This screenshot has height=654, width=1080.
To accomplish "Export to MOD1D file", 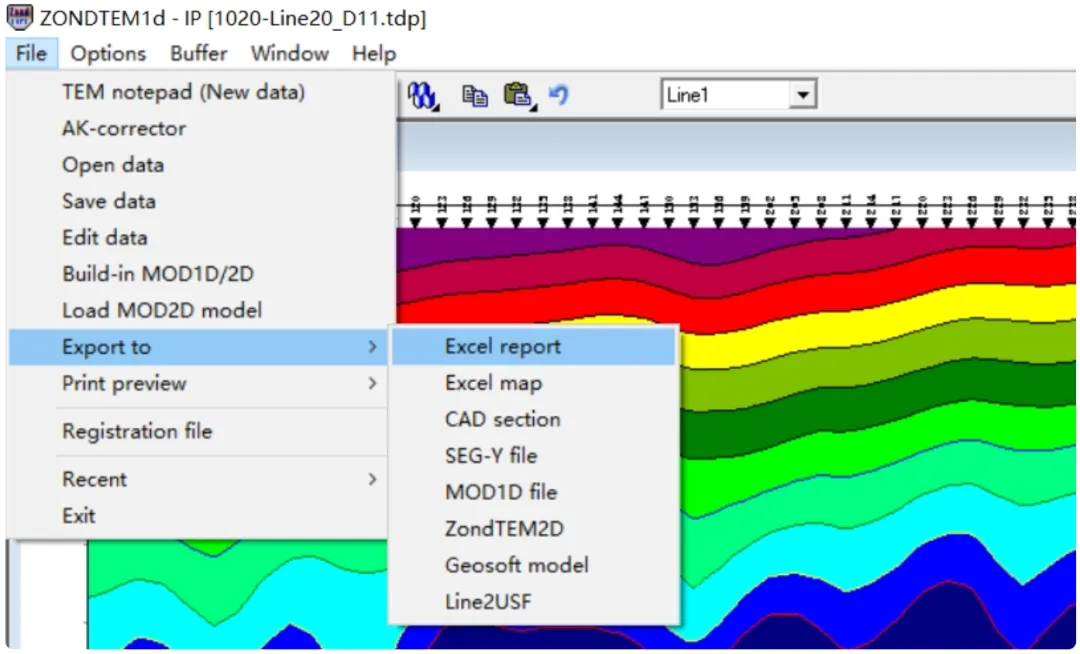I will click(x=534, y=492).
